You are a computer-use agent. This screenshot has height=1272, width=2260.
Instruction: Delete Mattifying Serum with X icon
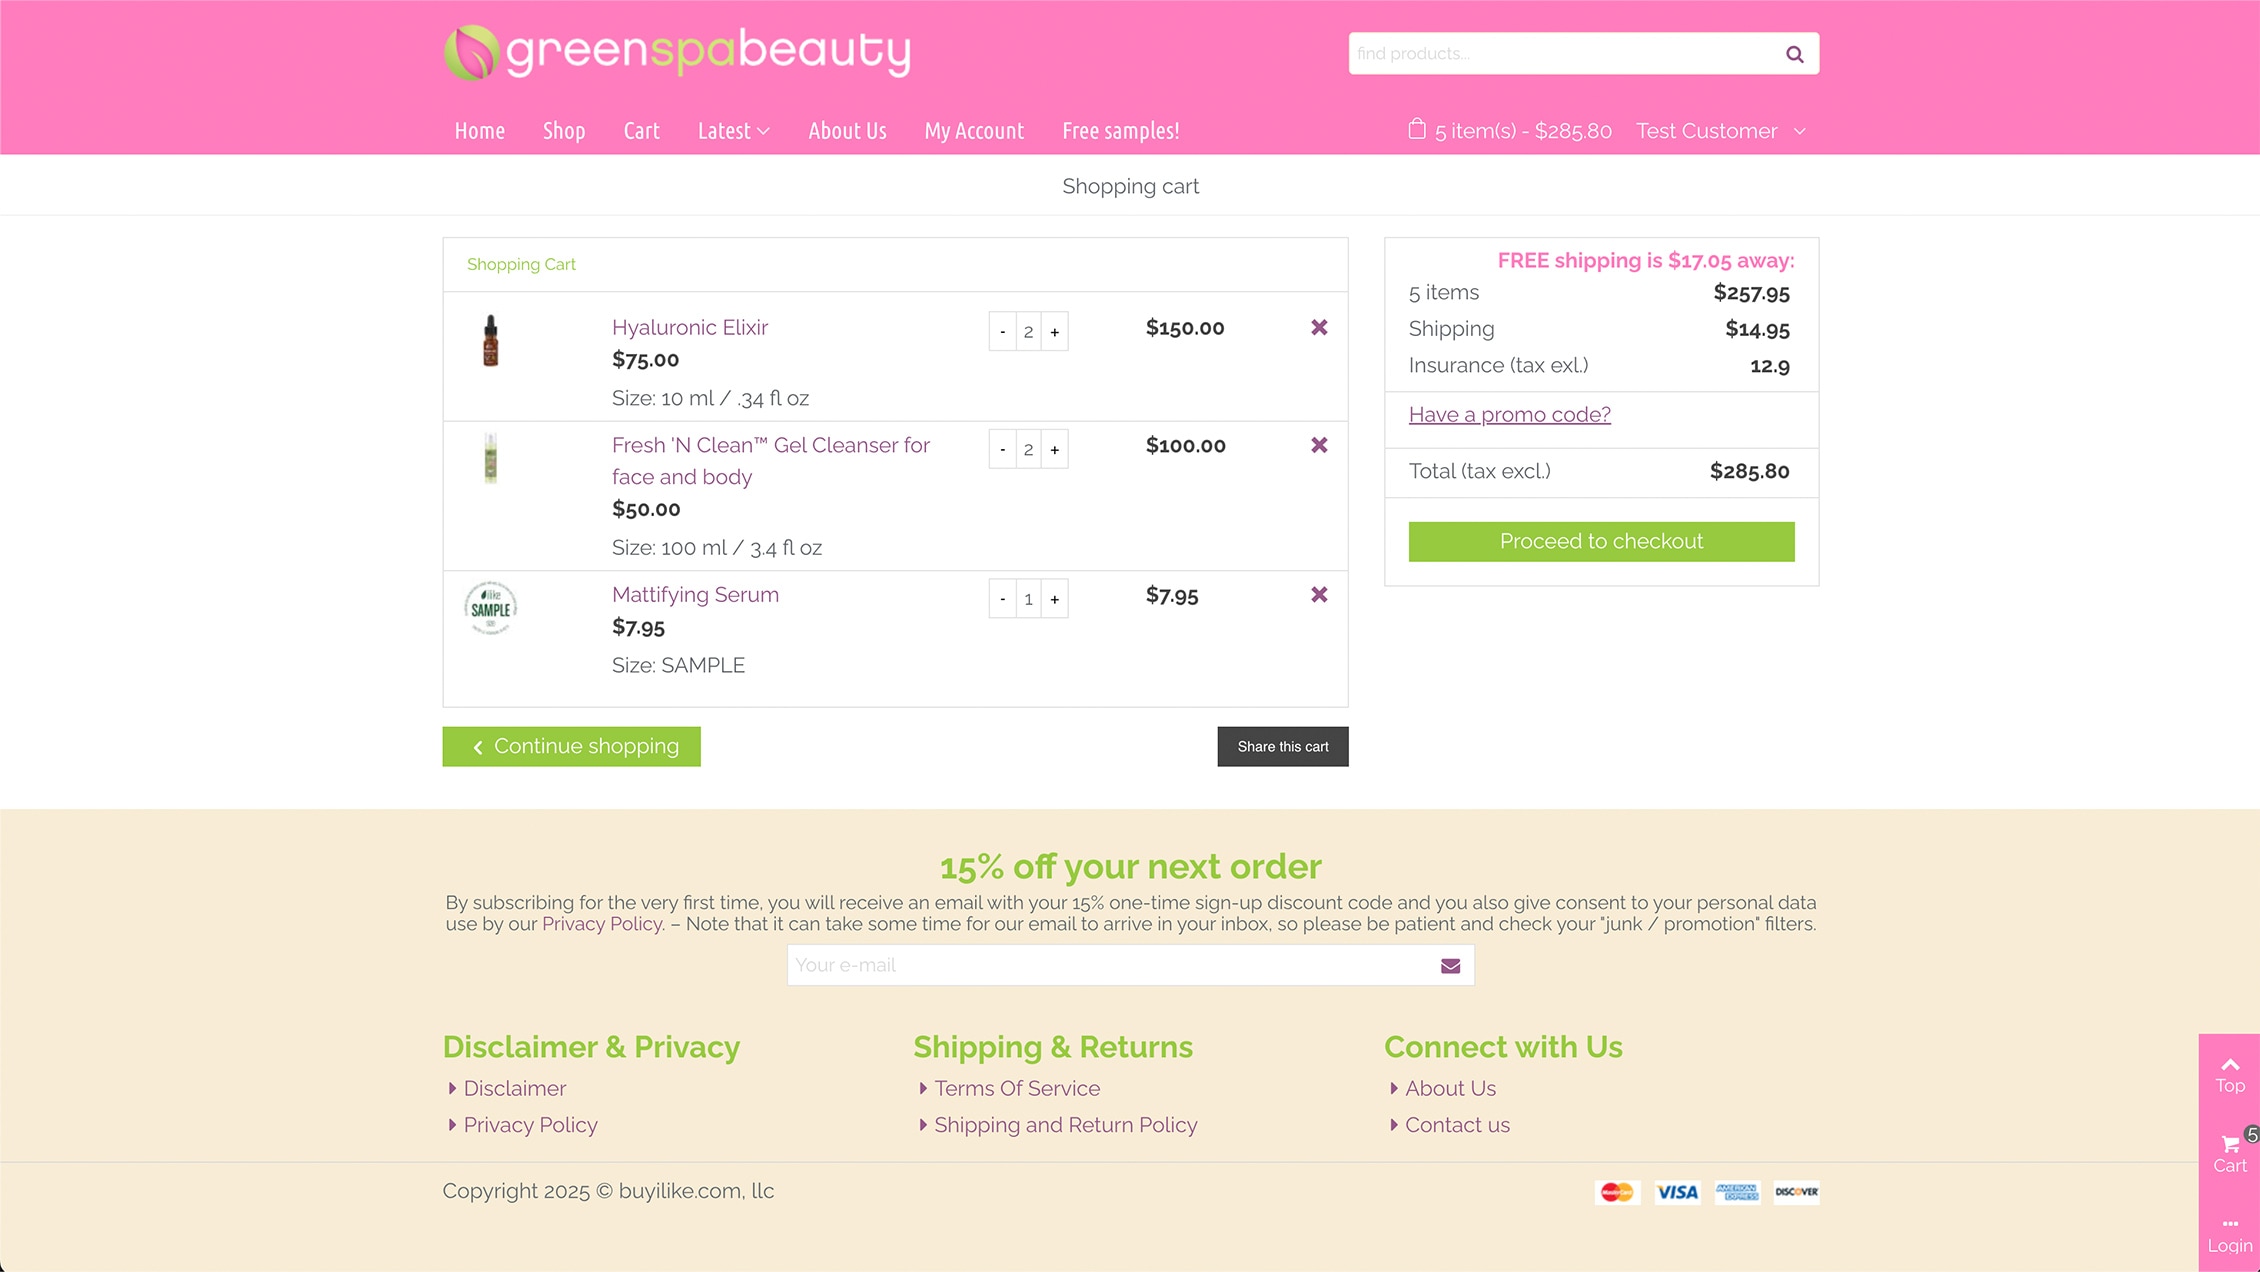(1319, 595)
